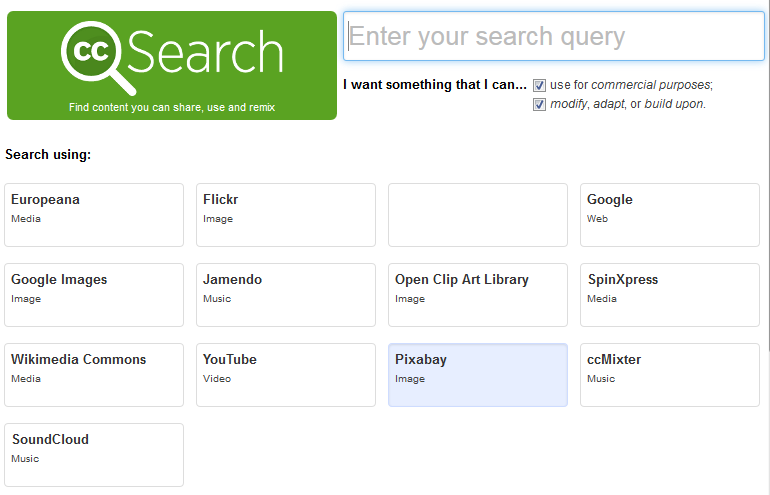
Task: Select Europeana media search
Action: click(94, 215)
